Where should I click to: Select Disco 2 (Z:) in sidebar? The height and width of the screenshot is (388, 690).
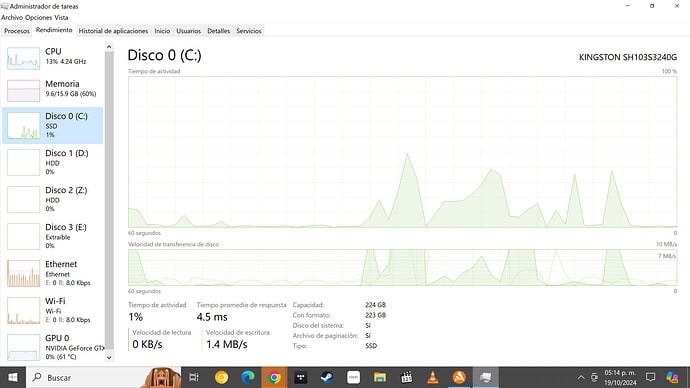pyautogui.click(x=52, y=199)
